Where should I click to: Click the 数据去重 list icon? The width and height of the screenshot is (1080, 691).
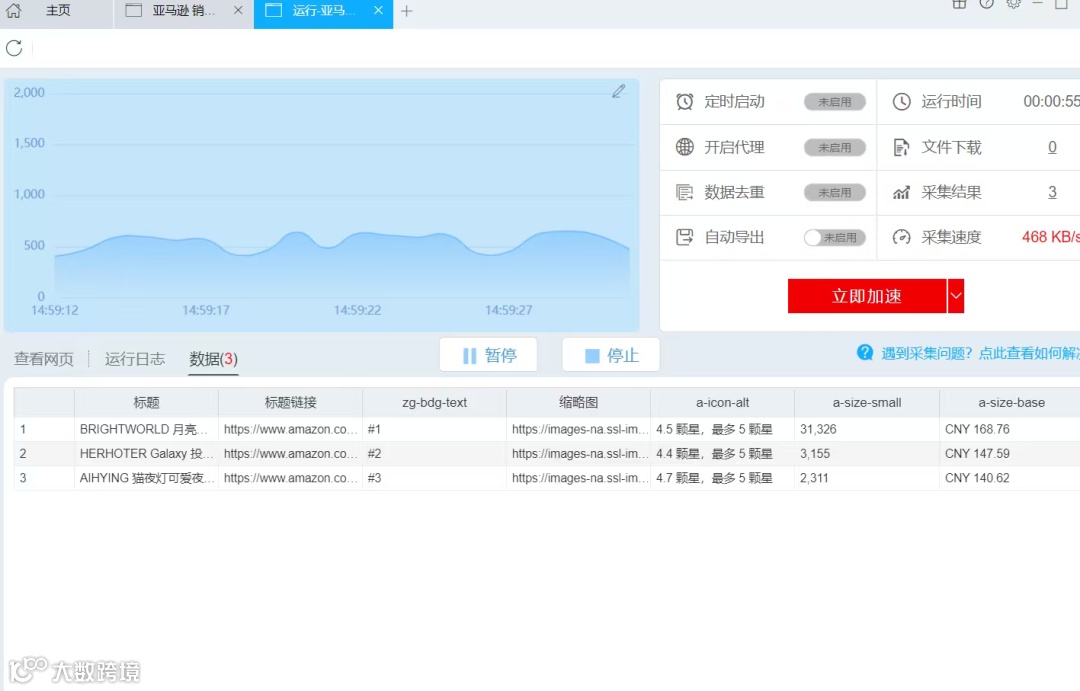click(685, 192)
